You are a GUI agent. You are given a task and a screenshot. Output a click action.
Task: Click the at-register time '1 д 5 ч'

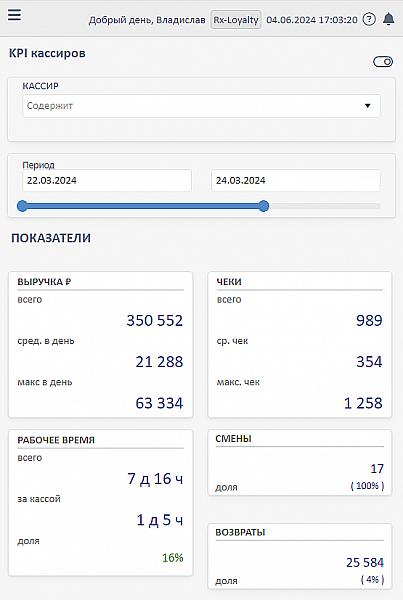pyautogui.click(x=160, y=520)
